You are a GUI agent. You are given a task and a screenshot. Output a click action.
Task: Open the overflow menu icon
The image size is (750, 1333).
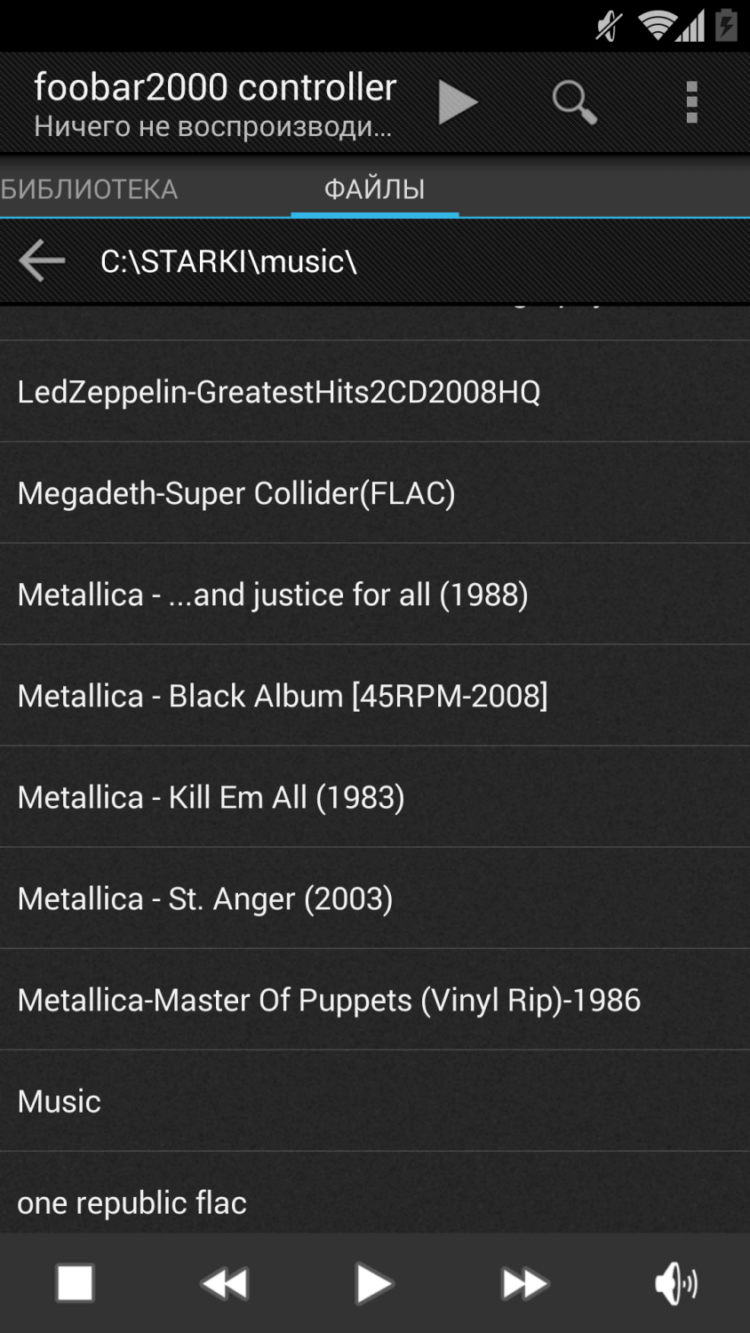point(691,101)
